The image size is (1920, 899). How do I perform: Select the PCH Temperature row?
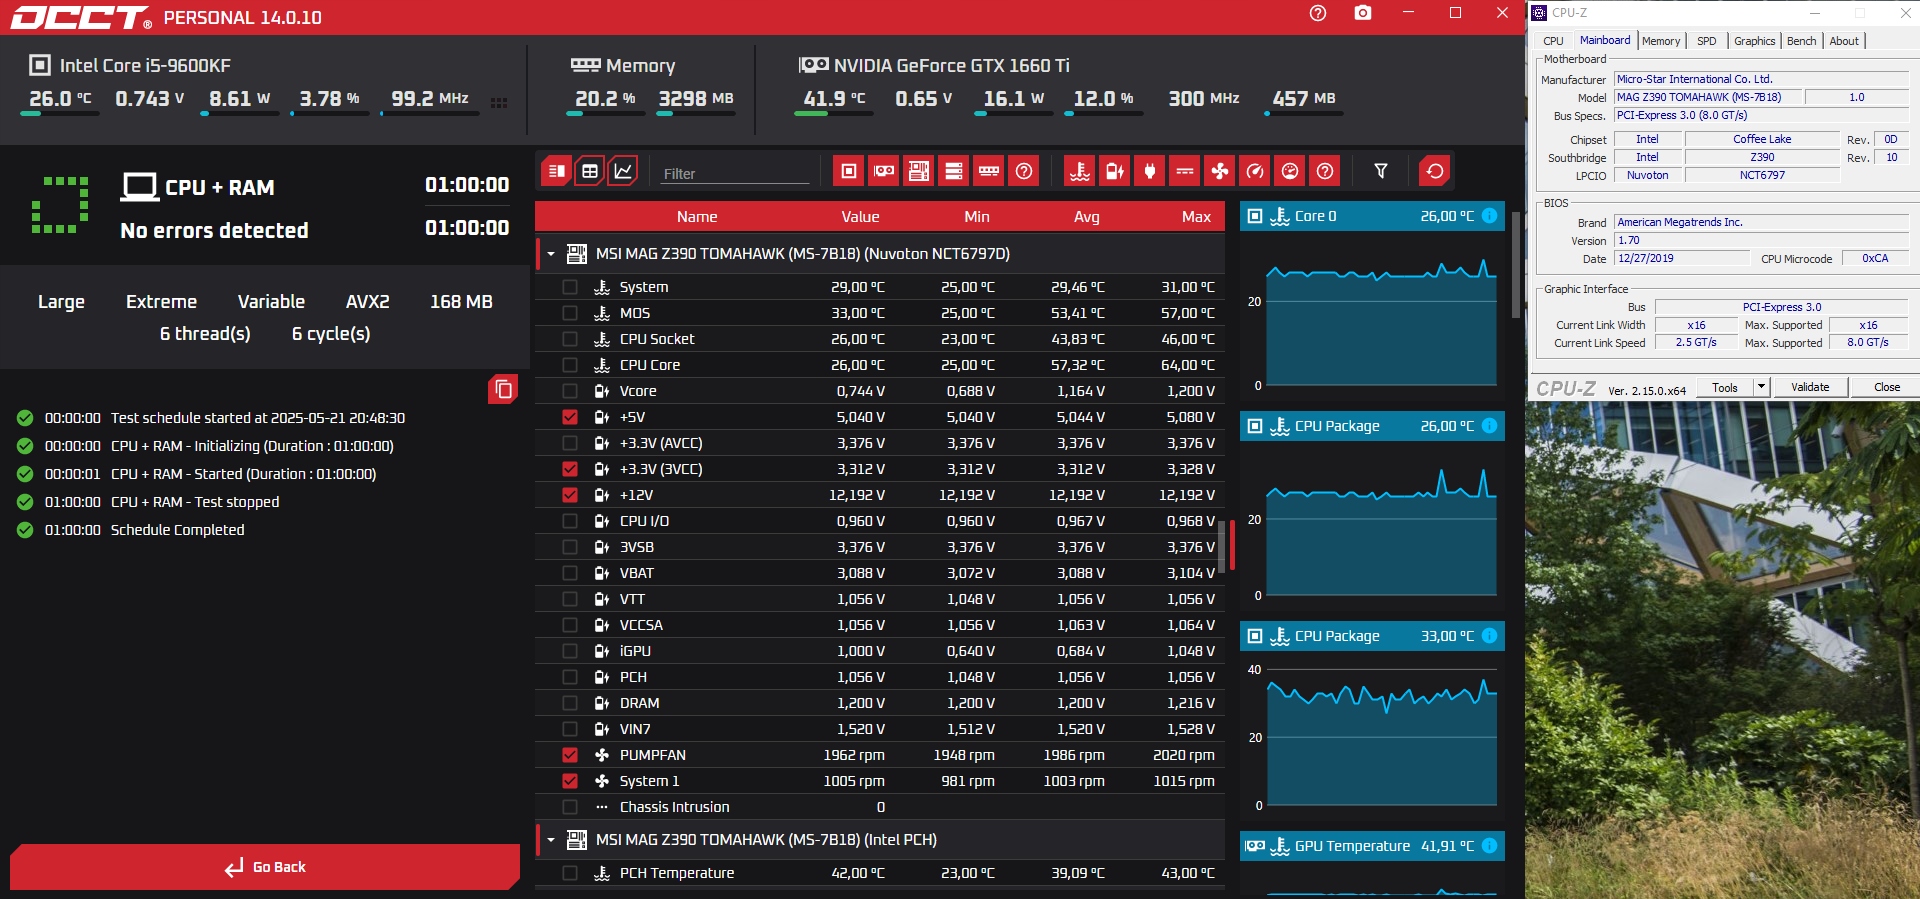(880, 873)
